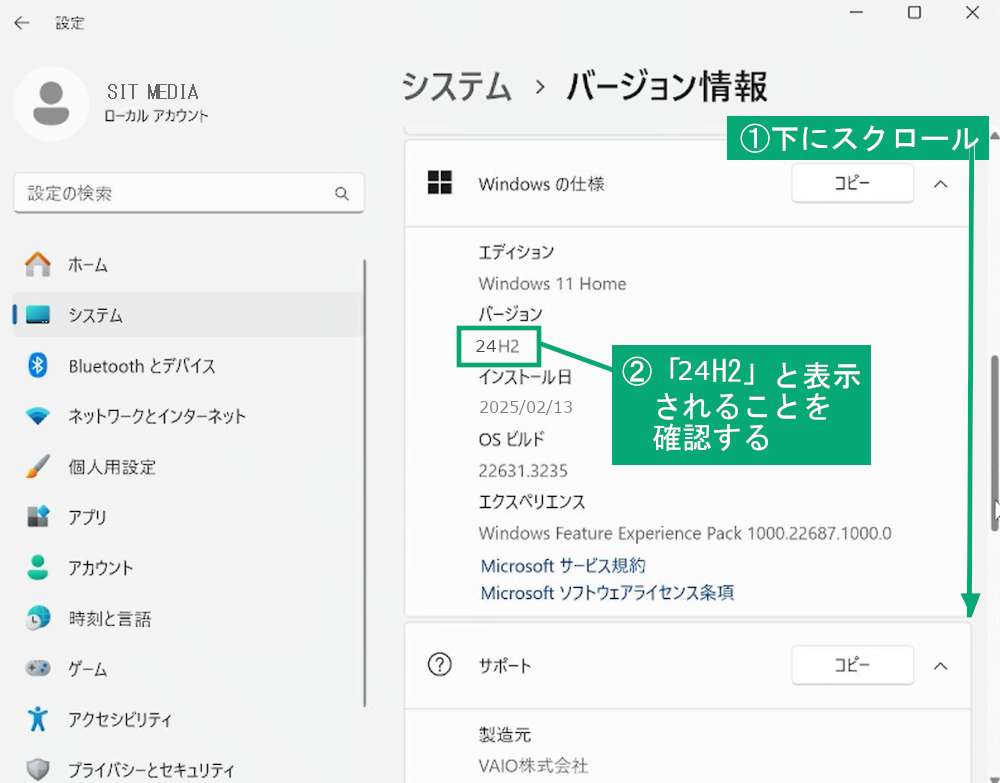
Task: Click the Privacy shield icon
Action: coord(38,769)
